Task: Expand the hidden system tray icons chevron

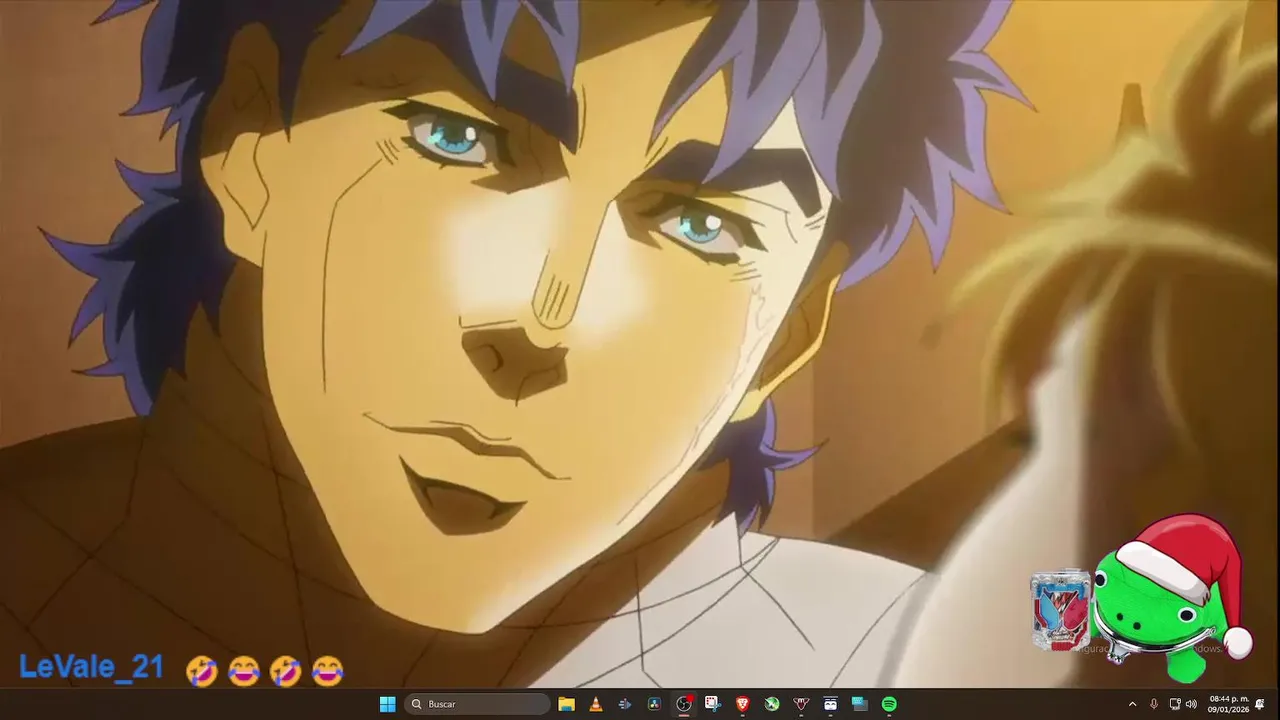Action: [x=1132, y=704]
